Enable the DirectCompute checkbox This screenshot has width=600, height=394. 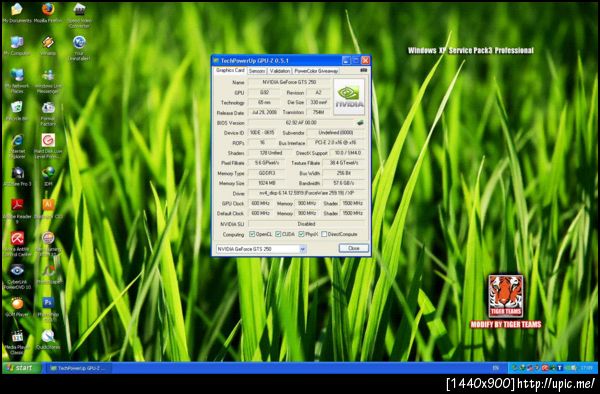coord(324,234)
